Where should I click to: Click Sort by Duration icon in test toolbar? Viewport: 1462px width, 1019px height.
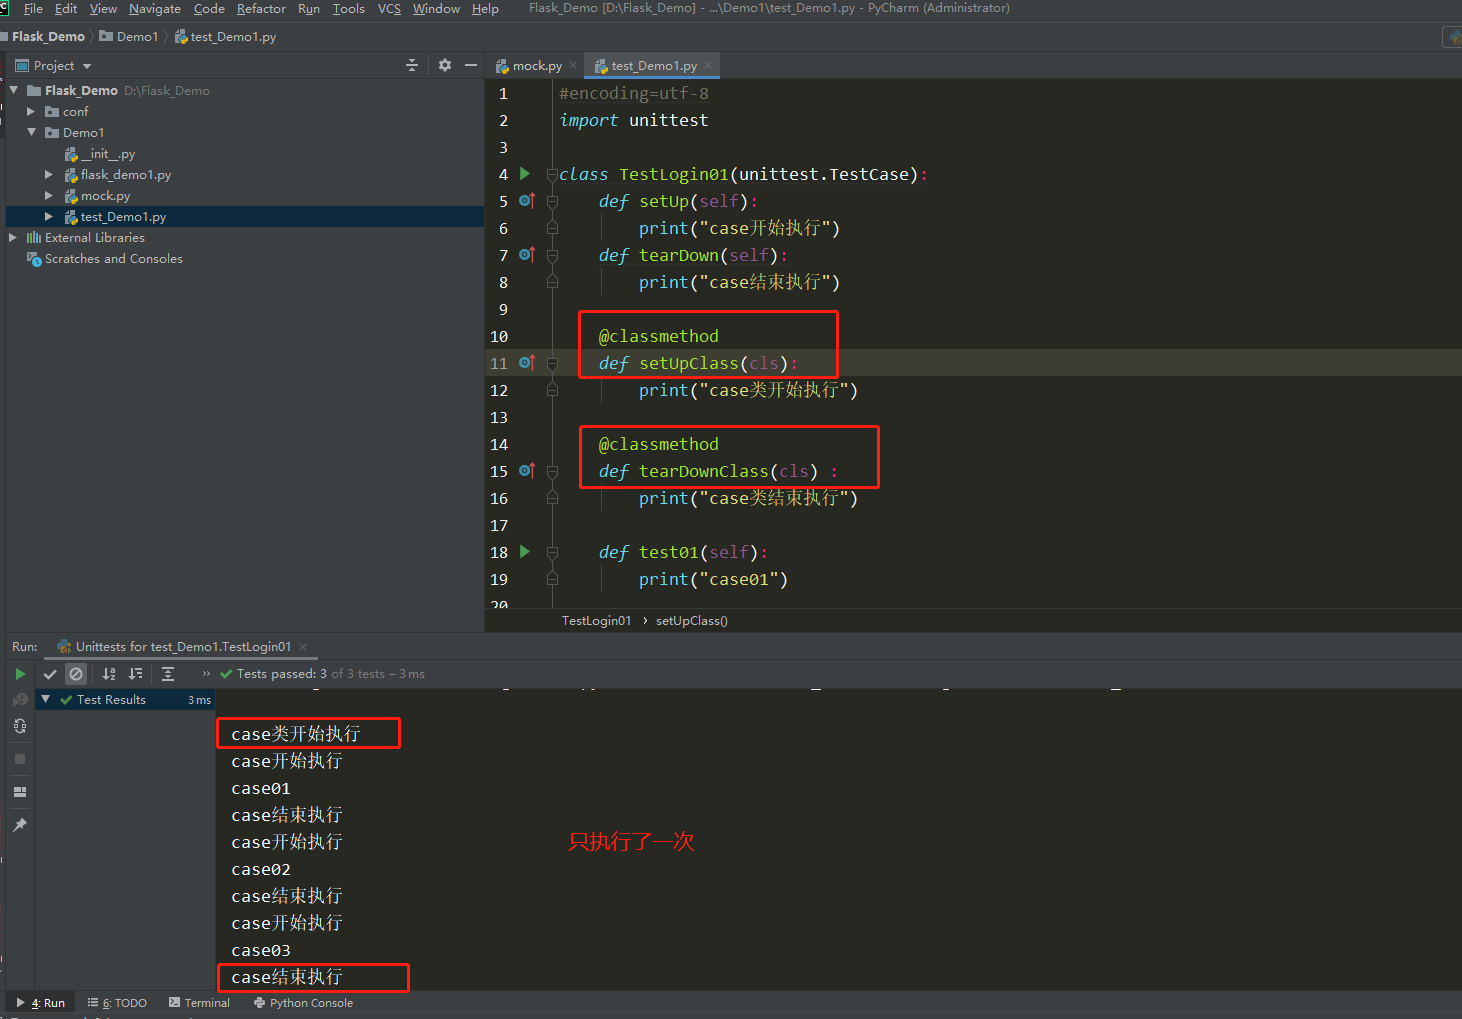click(136, 674)
